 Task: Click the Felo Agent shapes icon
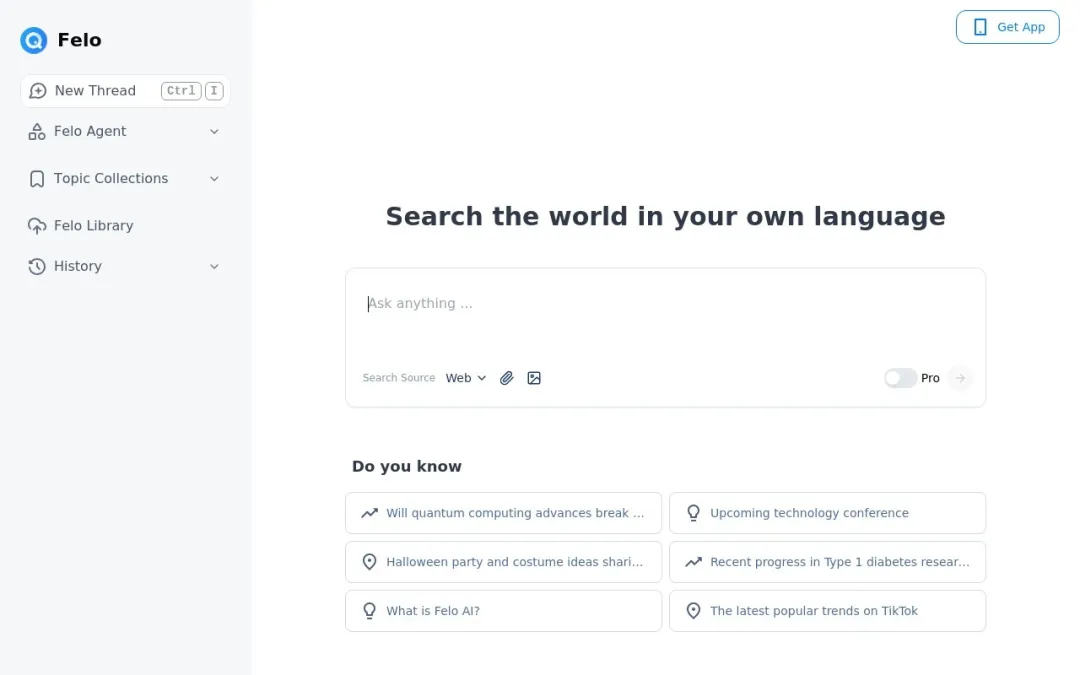click(37, 132)
